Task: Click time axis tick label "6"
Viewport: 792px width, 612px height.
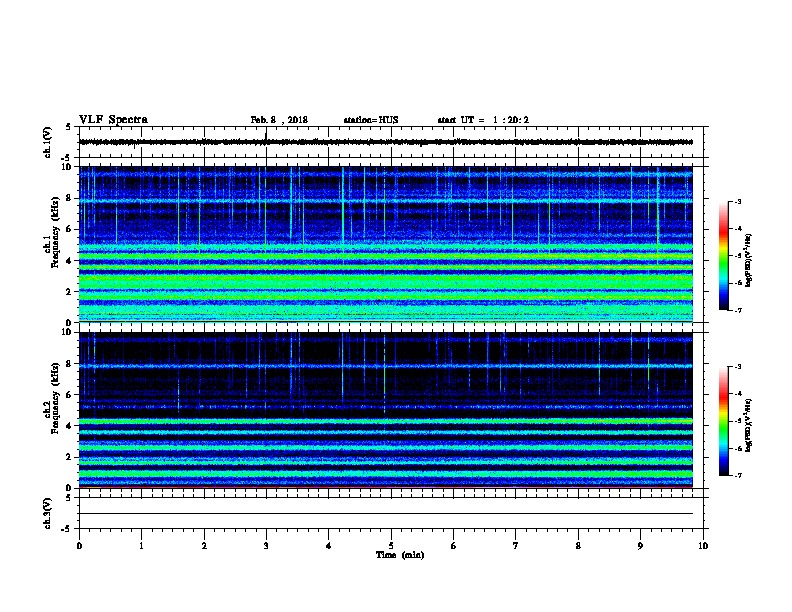Action: pos(454,546)
